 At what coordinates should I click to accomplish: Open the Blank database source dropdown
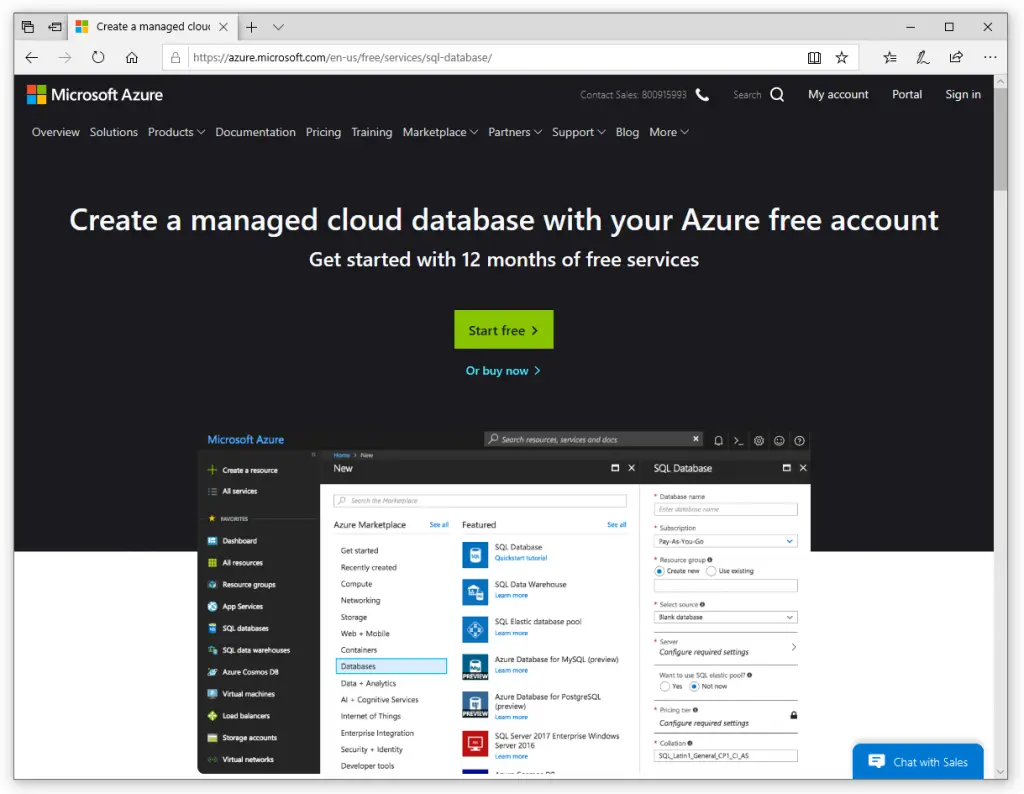tap(726, 617)
